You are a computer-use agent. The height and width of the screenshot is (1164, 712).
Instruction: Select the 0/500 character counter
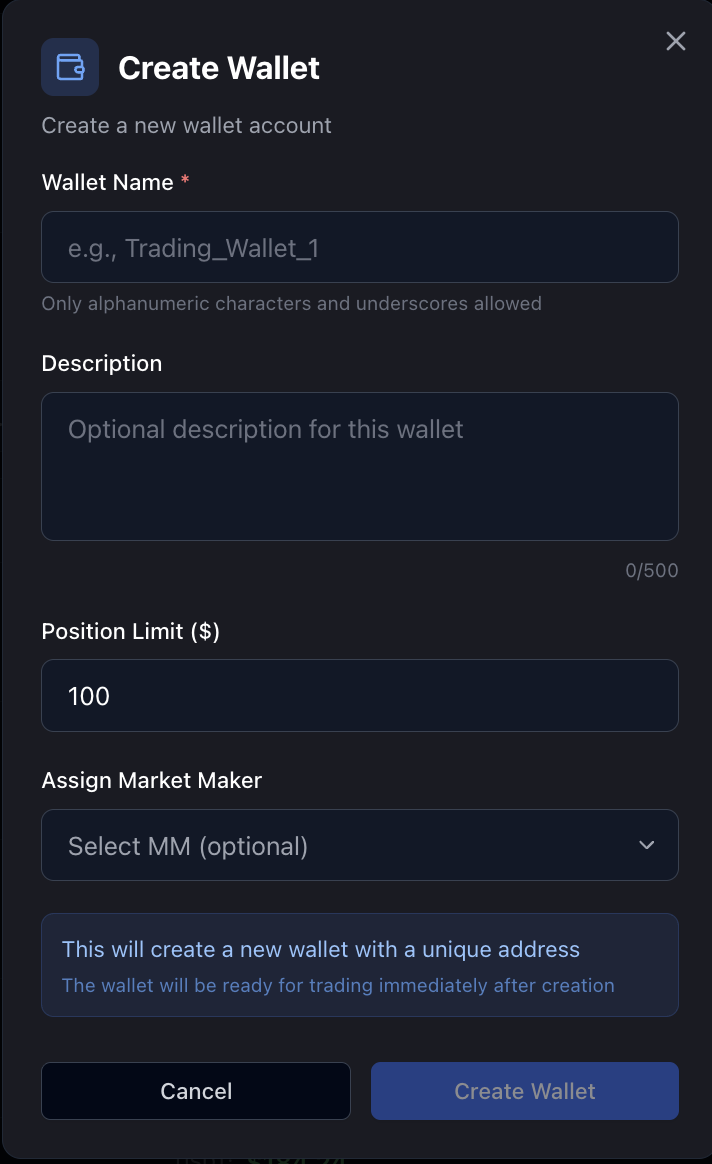[x=652, y=570]
